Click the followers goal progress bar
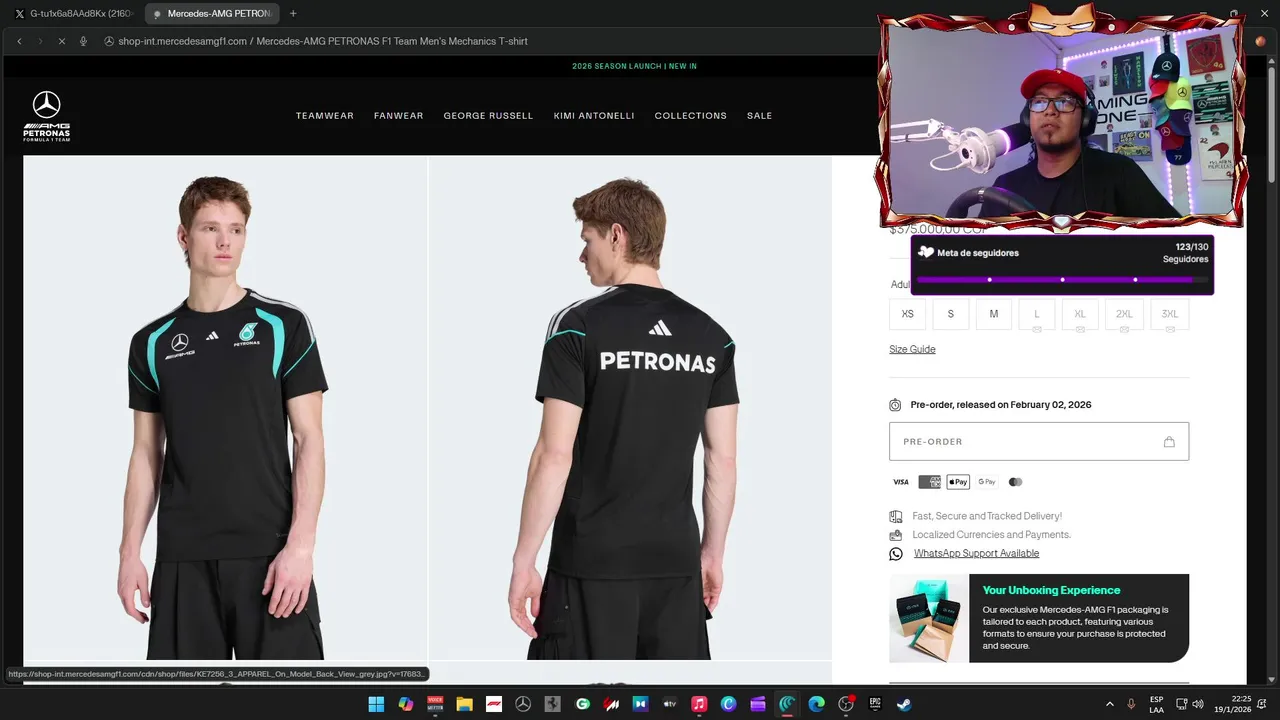This screenshot has width=1280, height=720. [1062, 280]
